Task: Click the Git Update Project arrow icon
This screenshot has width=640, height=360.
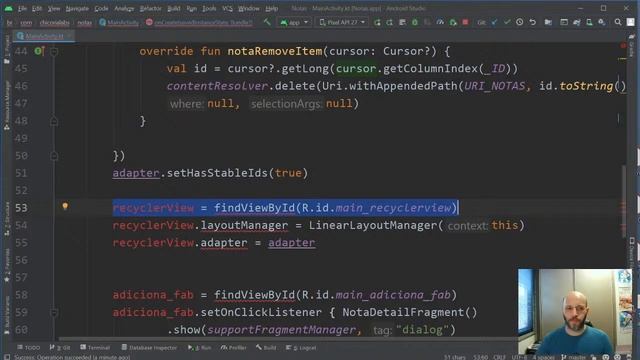Action: coord(494,22)
